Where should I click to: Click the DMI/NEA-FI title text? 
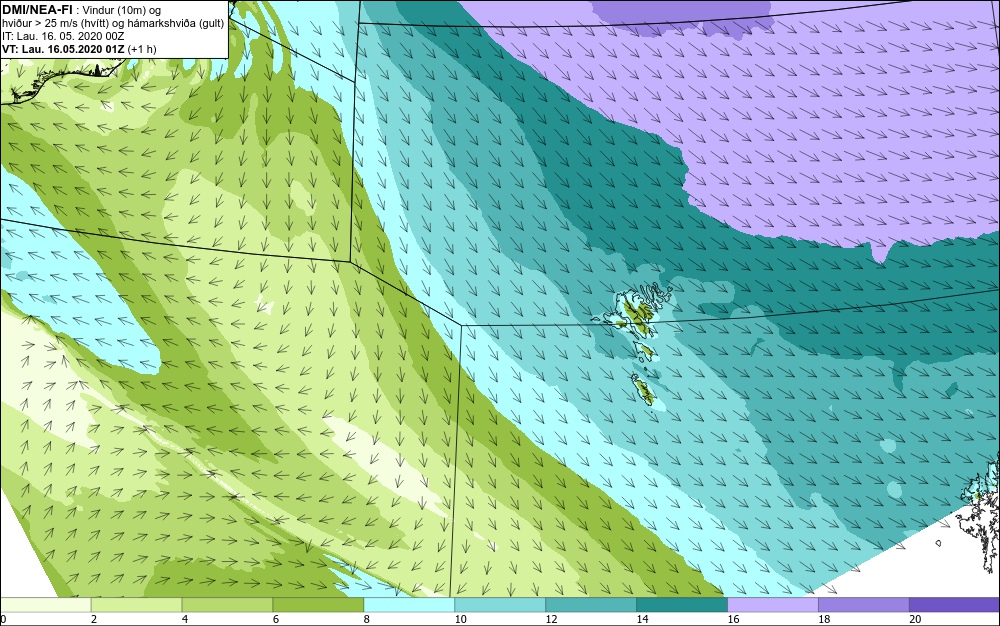[37, 9]
